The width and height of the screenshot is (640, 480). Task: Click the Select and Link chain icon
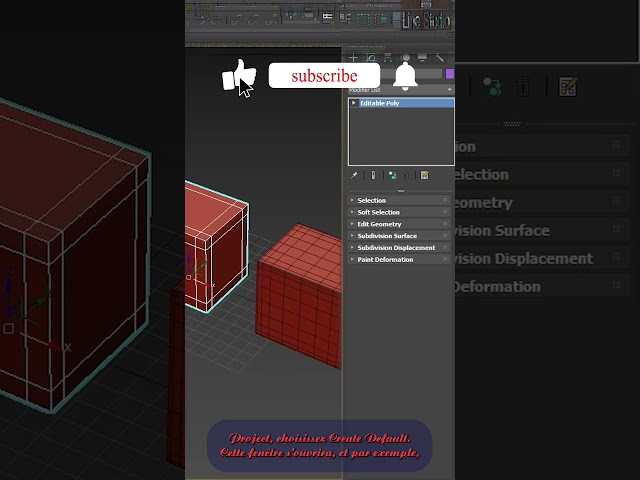[x=236, y=19]
